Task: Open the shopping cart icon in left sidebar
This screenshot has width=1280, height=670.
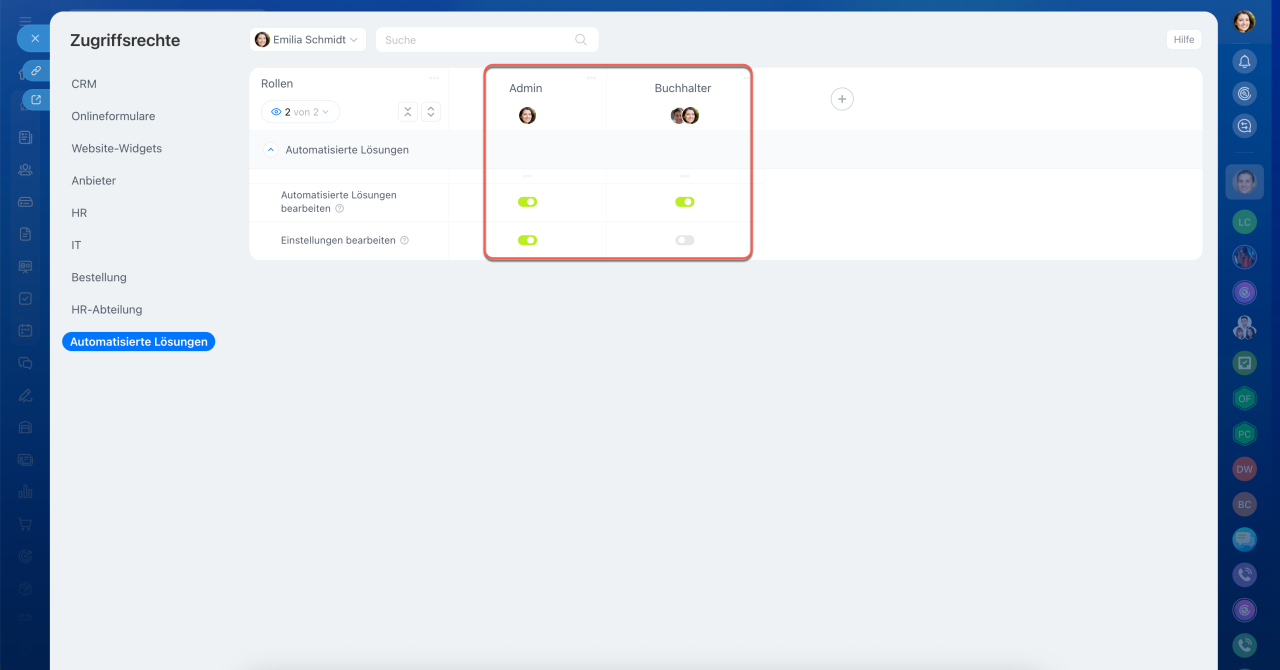Action: point(26,524)
